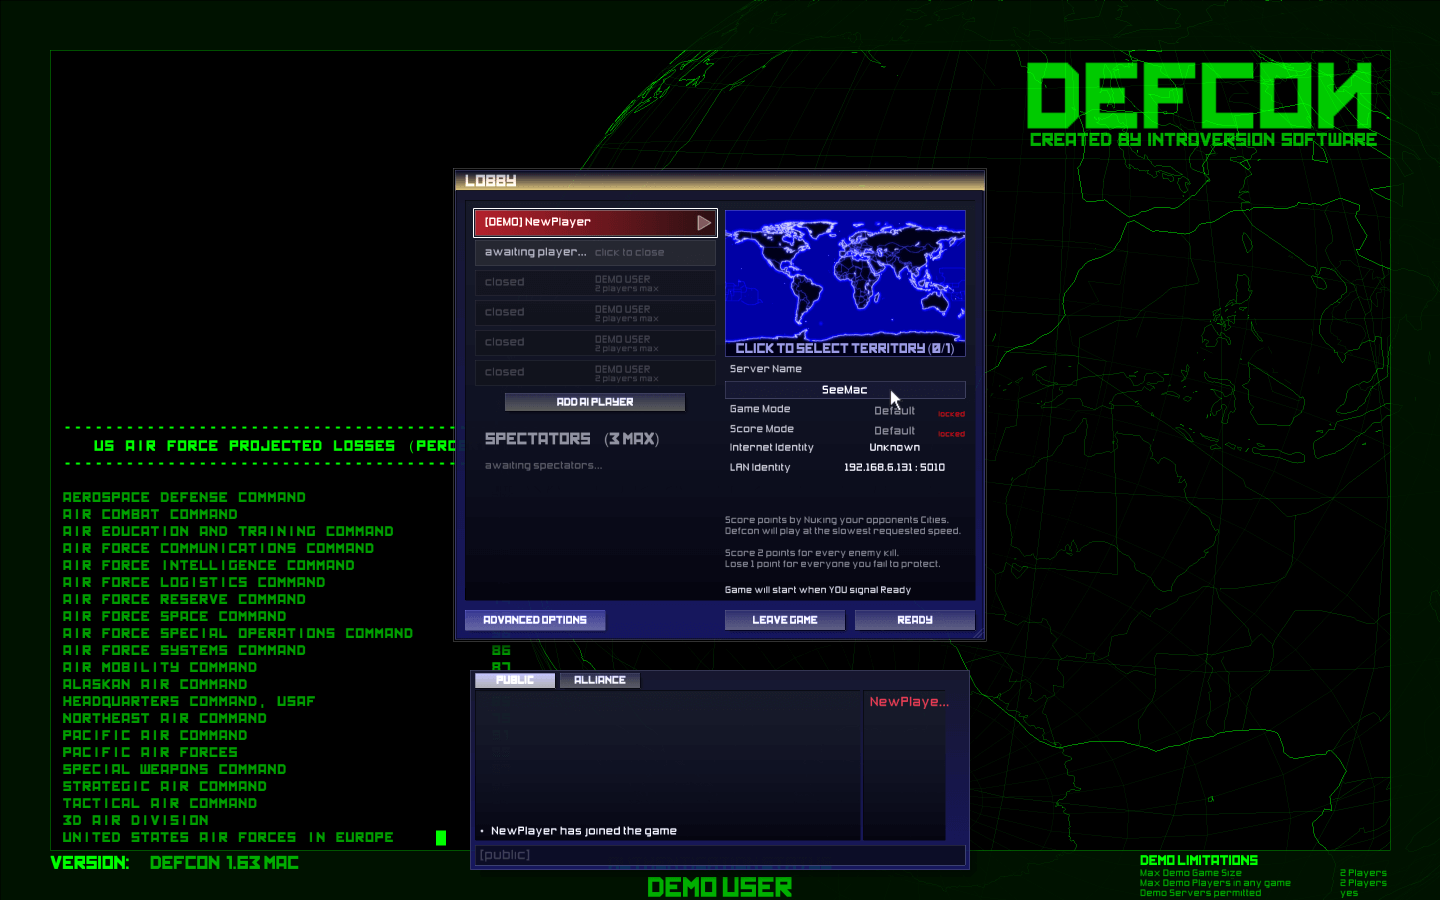Click 'PACIFIC AIR FORCES' line

pyautogui.click(x=150, y=752)
